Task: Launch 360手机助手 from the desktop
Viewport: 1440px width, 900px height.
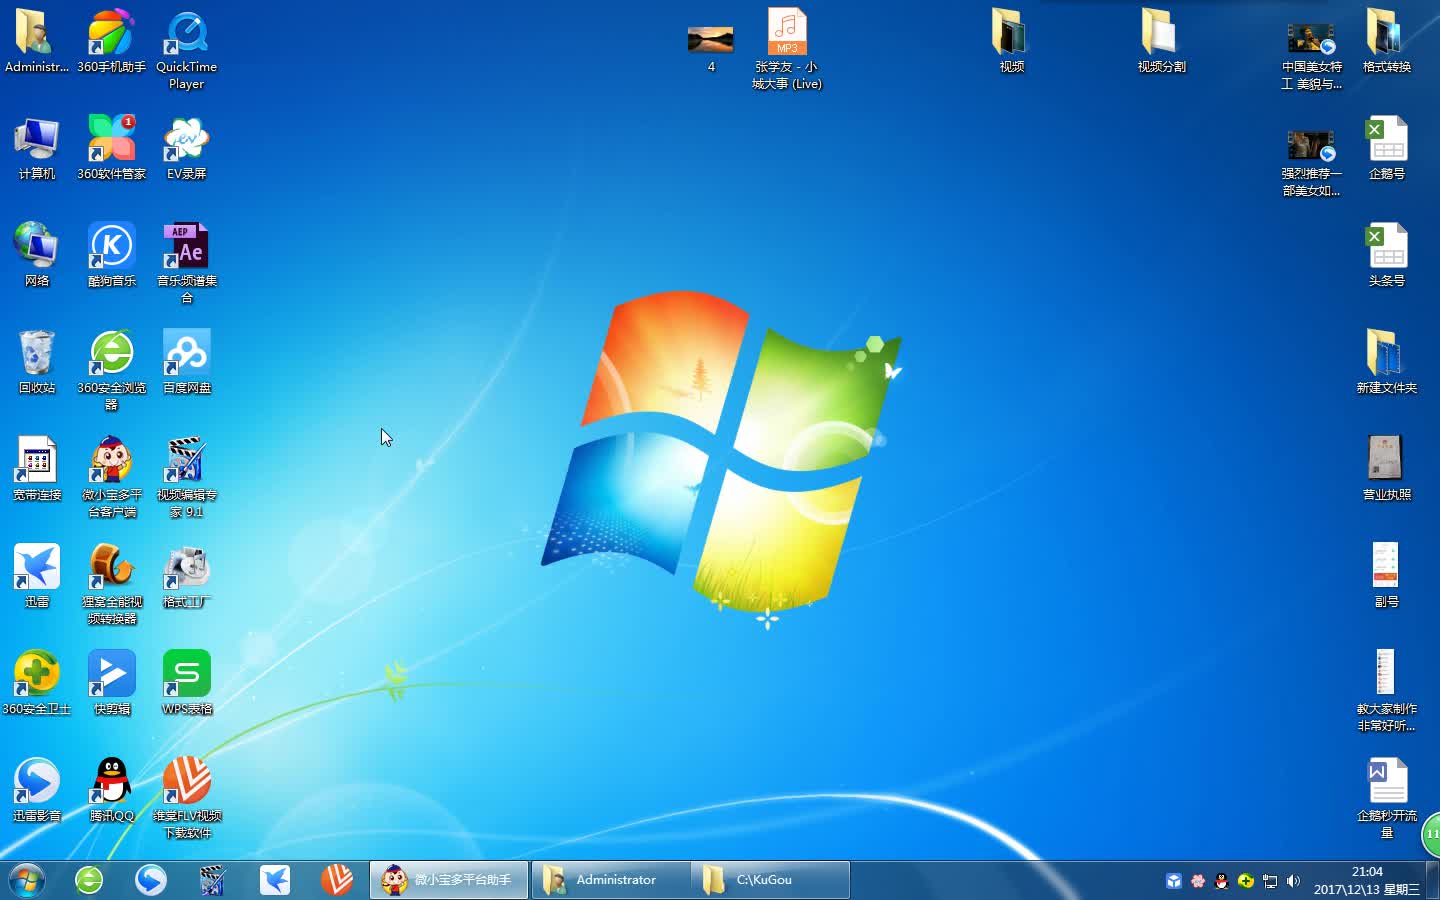Action: click(111, 42)
